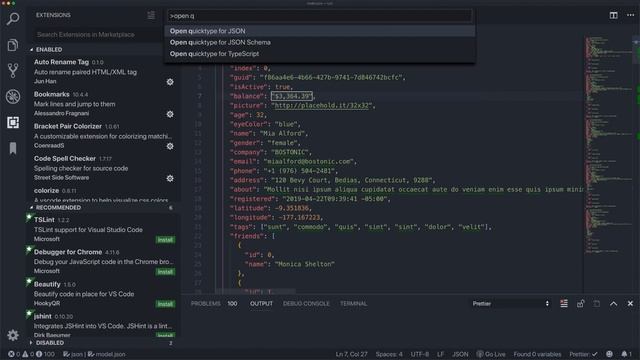Select the Bracket Pair Colorizer extension
The image size is (640, 360).
coord(102,136)
